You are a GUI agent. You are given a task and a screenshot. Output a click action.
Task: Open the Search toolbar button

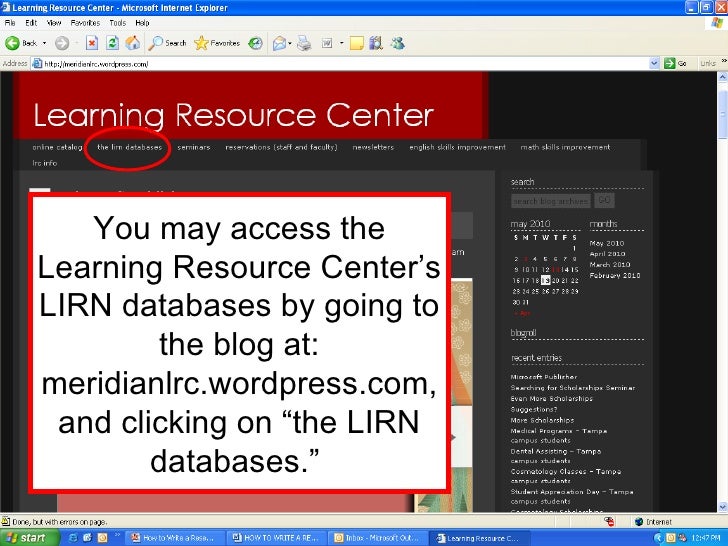pyautogui.click(x=168, y=43)
